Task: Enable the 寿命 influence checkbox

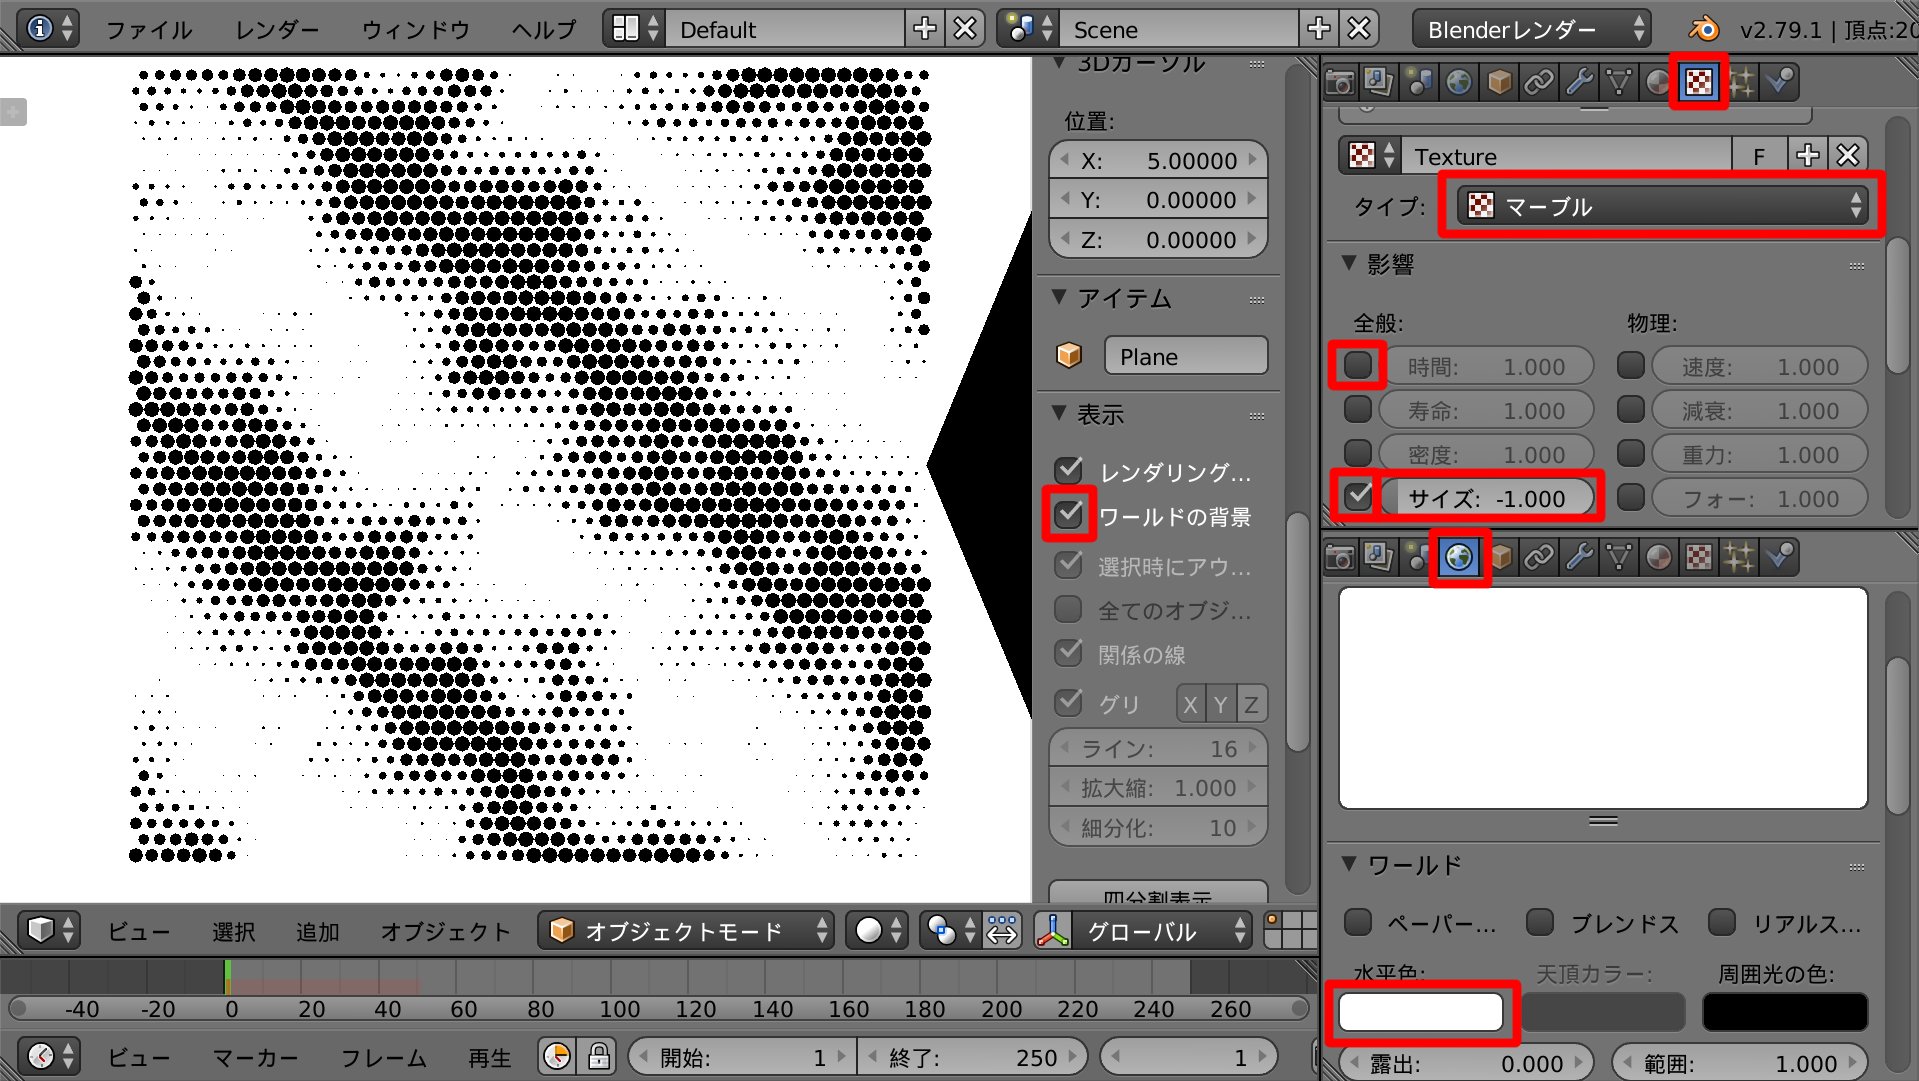Action: coord(1358,409)
